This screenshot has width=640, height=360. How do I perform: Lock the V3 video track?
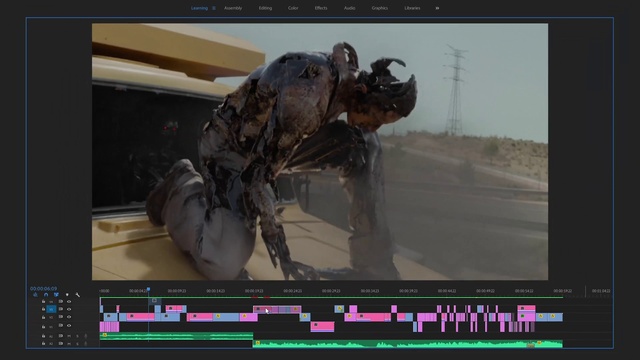point(43,309)
